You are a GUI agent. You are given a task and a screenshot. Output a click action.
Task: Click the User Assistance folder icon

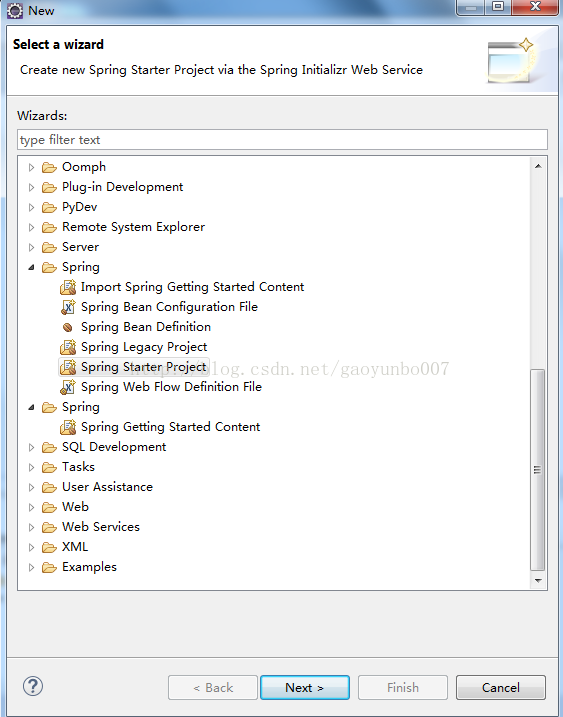(x=49, y=487)
